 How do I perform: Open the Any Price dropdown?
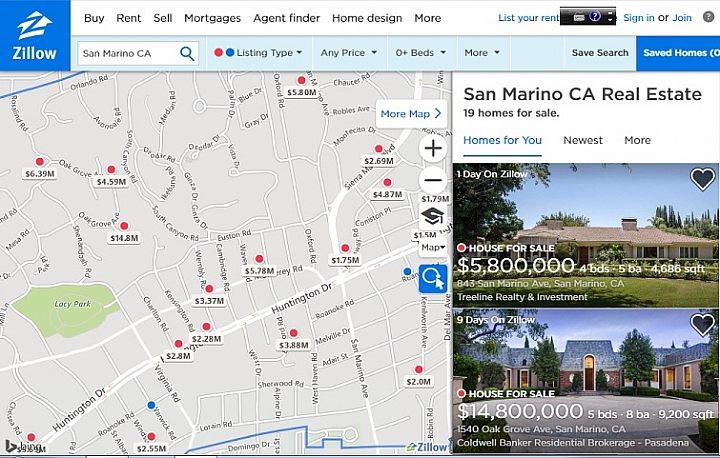[349, 53]
